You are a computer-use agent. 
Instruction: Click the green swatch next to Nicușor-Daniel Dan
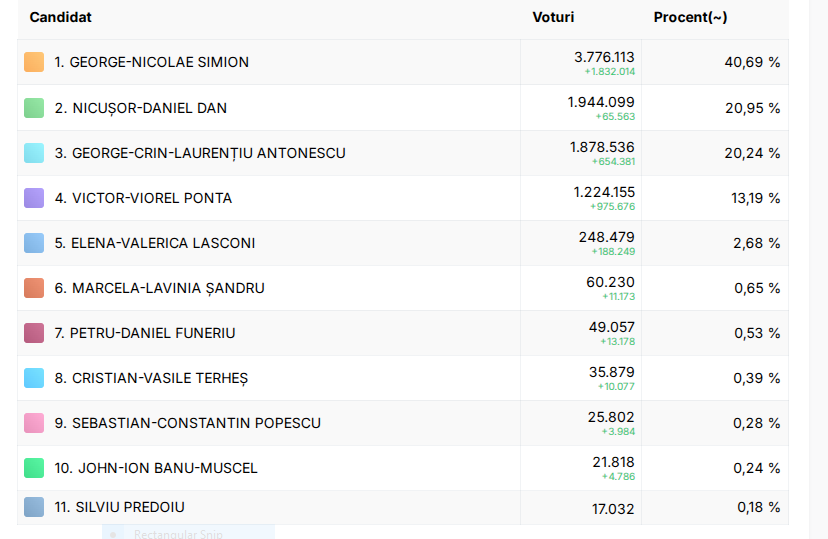point(34,108)
